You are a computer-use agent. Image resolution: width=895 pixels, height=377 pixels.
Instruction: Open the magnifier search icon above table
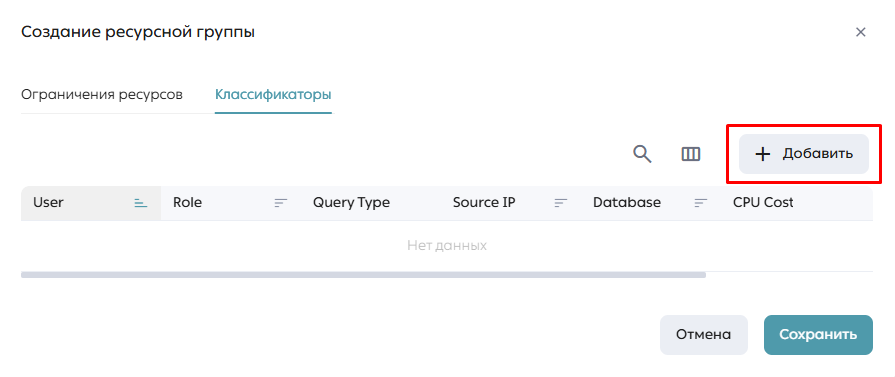pos(643,154)
